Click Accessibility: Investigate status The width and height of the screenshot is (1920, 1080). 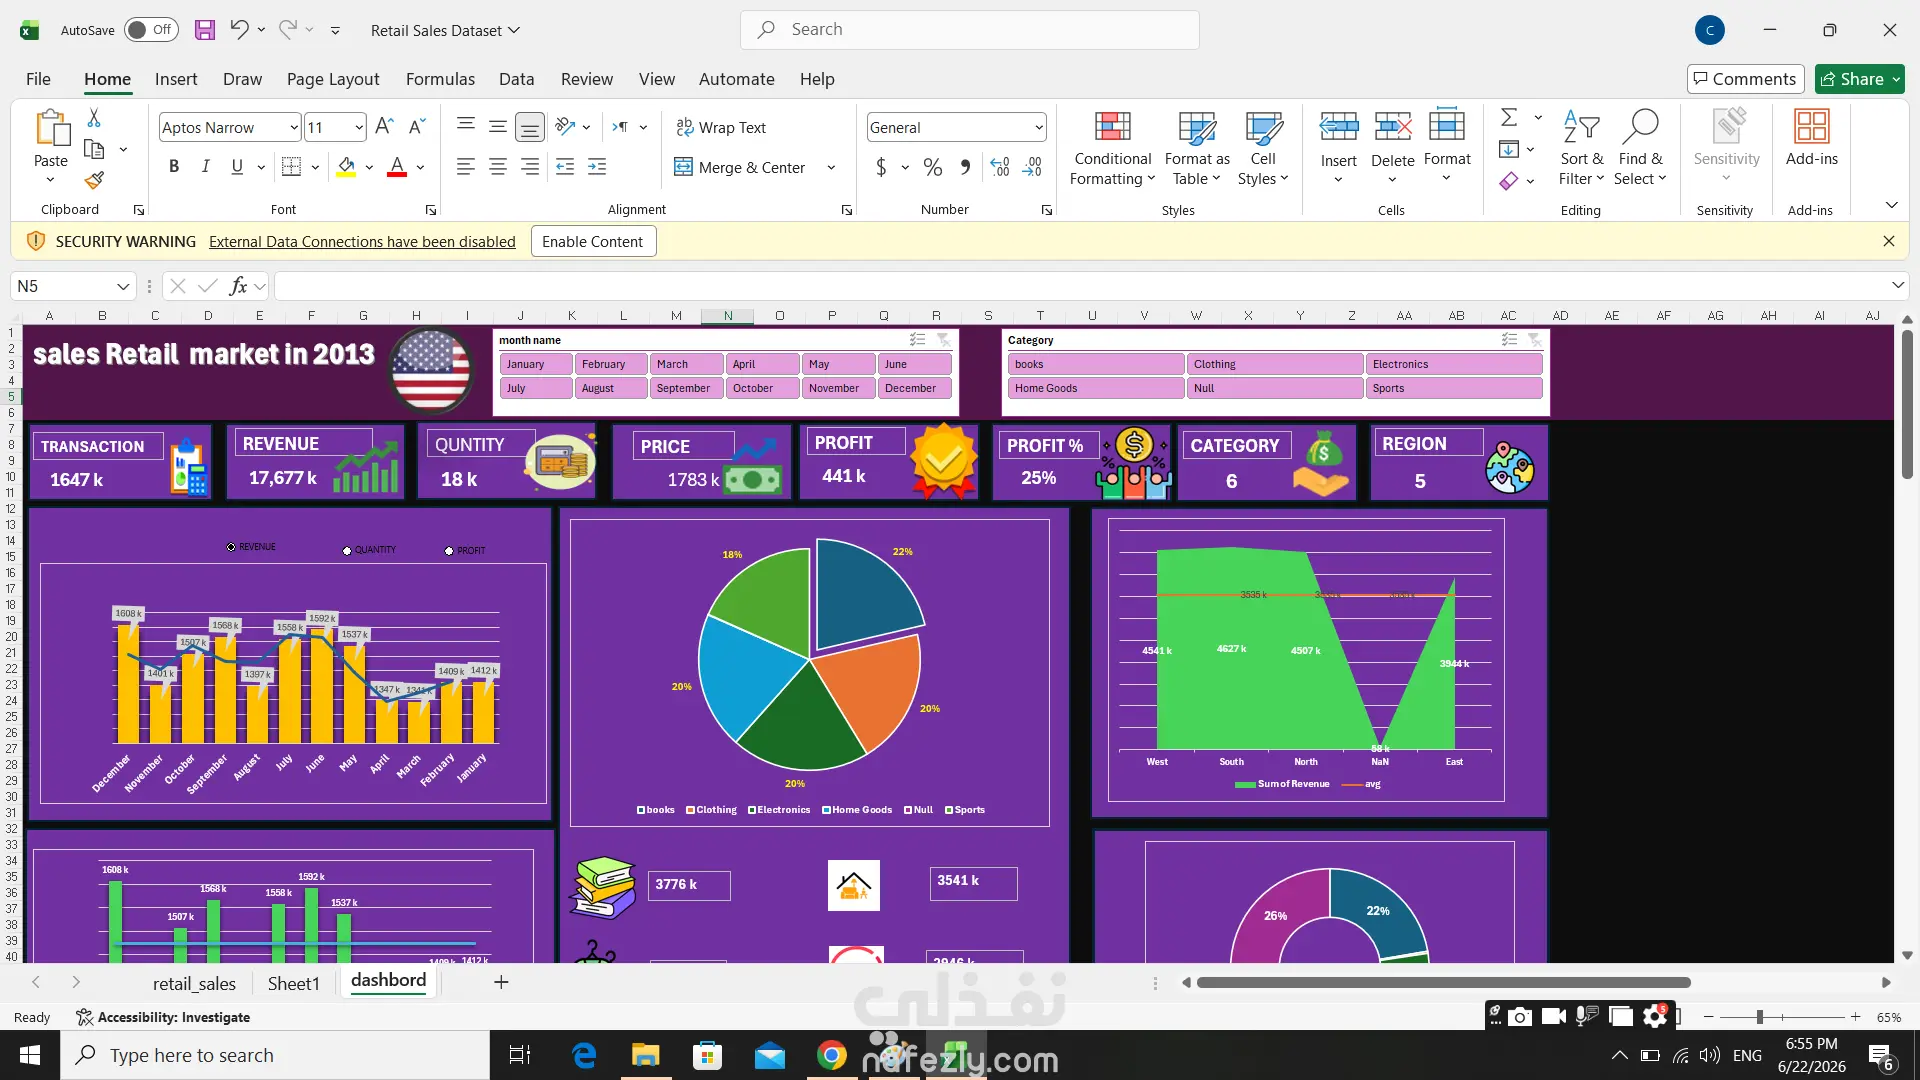[163, 1017]
